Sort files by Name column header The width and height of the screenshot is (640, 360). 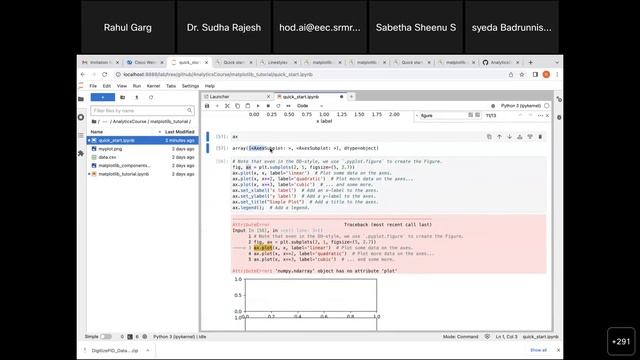97,132
